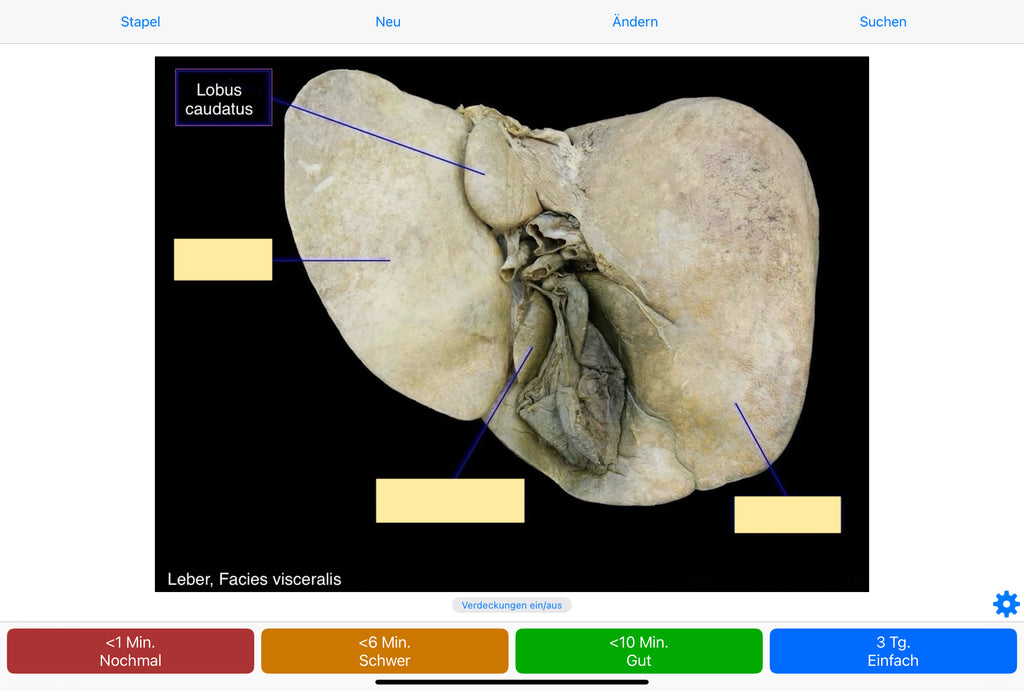Click the Lobus caudatus label box

click(x=222, y=97)
